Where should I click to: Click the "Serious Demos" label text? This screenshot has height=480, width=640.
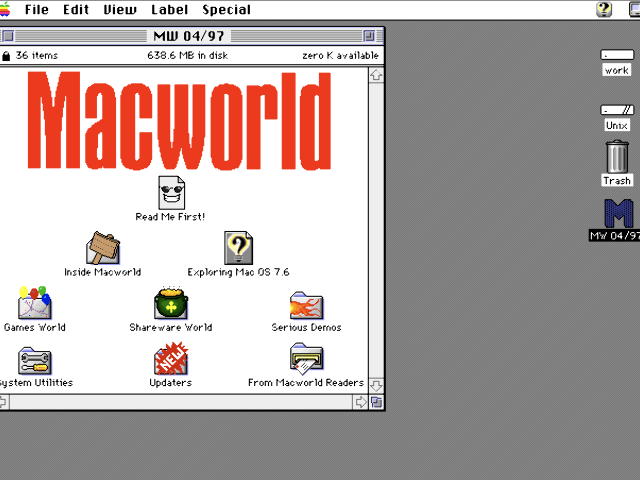pyautogui.click(x=306, y=327)
